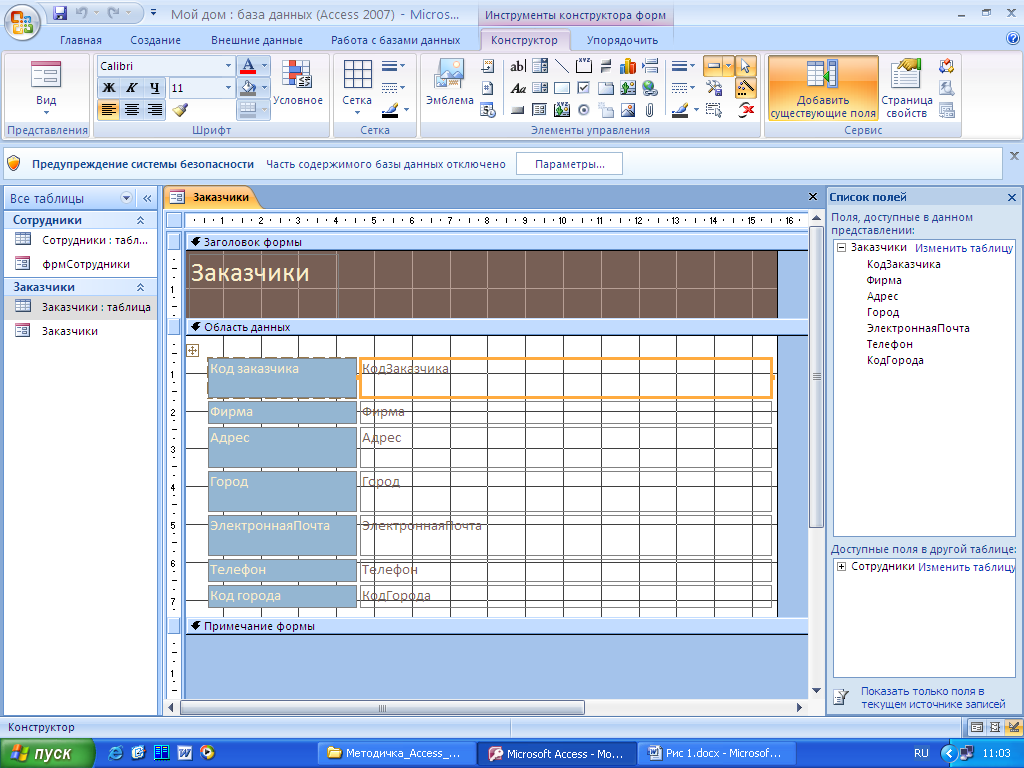Open the font size 11 dropdown
The height and width of the screenshot is (768, 1024).
(228, 88)
